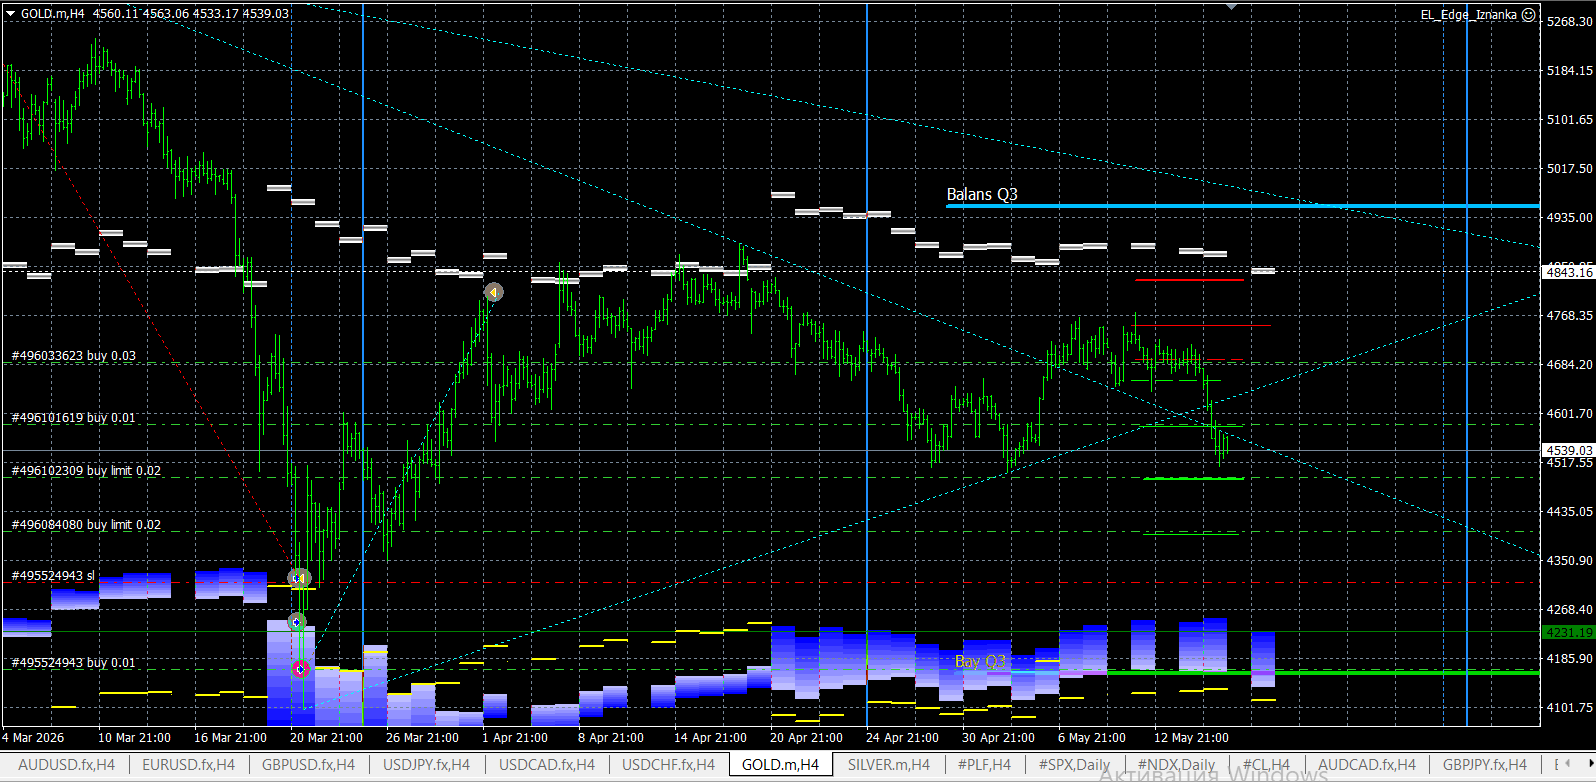This screenshot has width=1596, height=782.
Task: Click the 4843.16 price level tag
Action: click(1569, 272)
